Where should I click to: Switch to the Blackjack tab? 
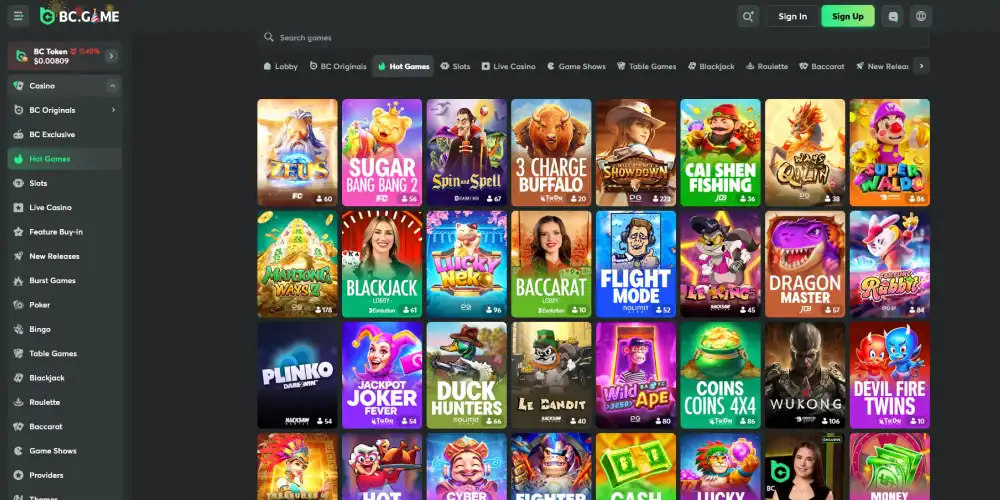[x=711, y=66]
